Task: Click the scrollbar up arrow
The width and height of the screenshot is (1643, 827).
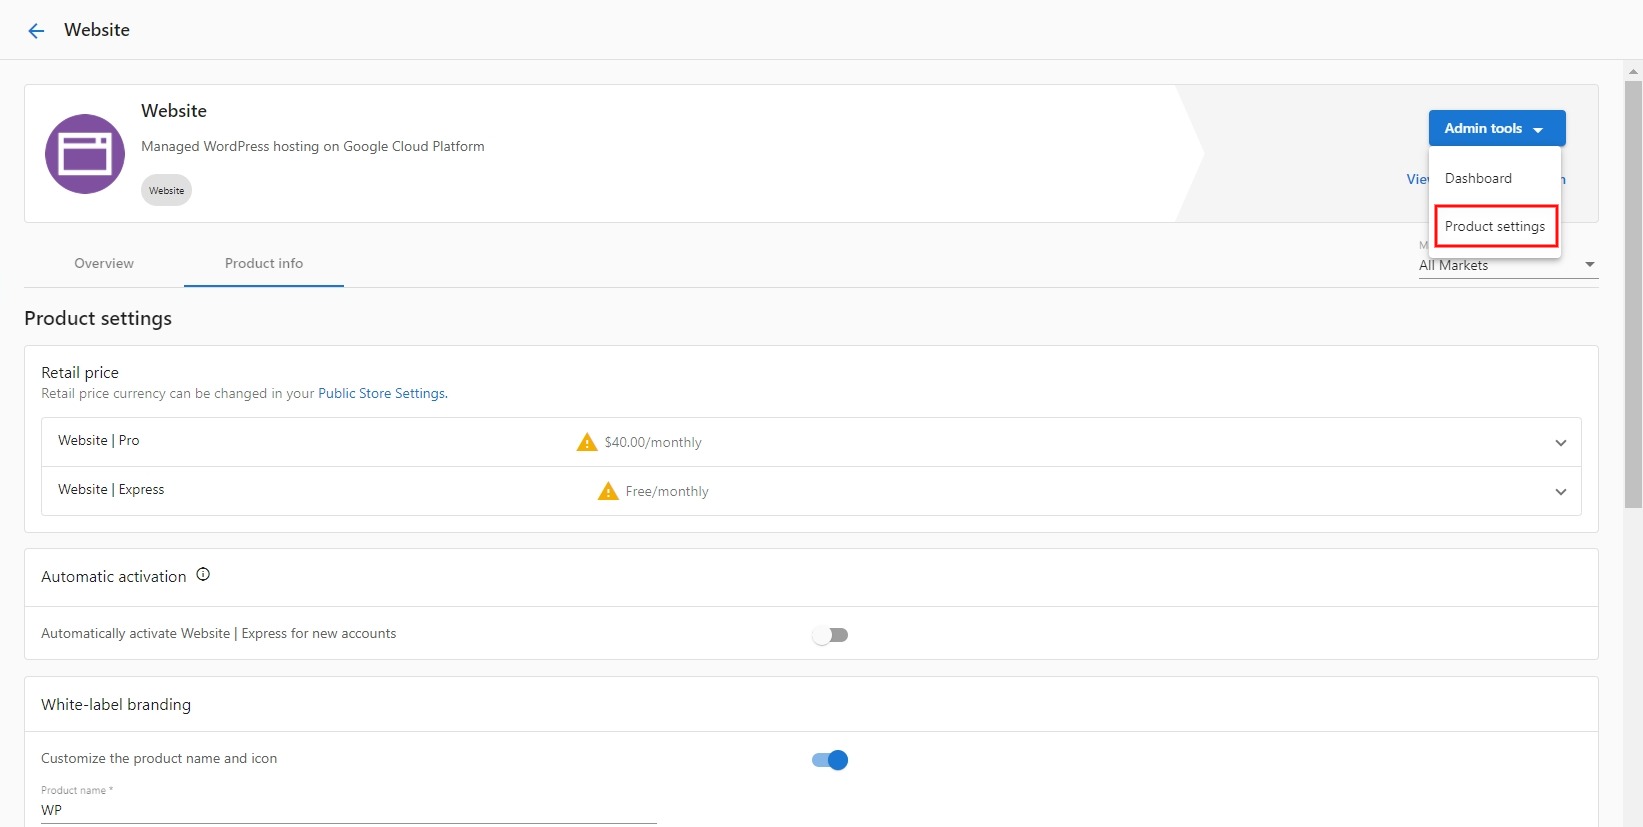Action: pos(1633,71)
